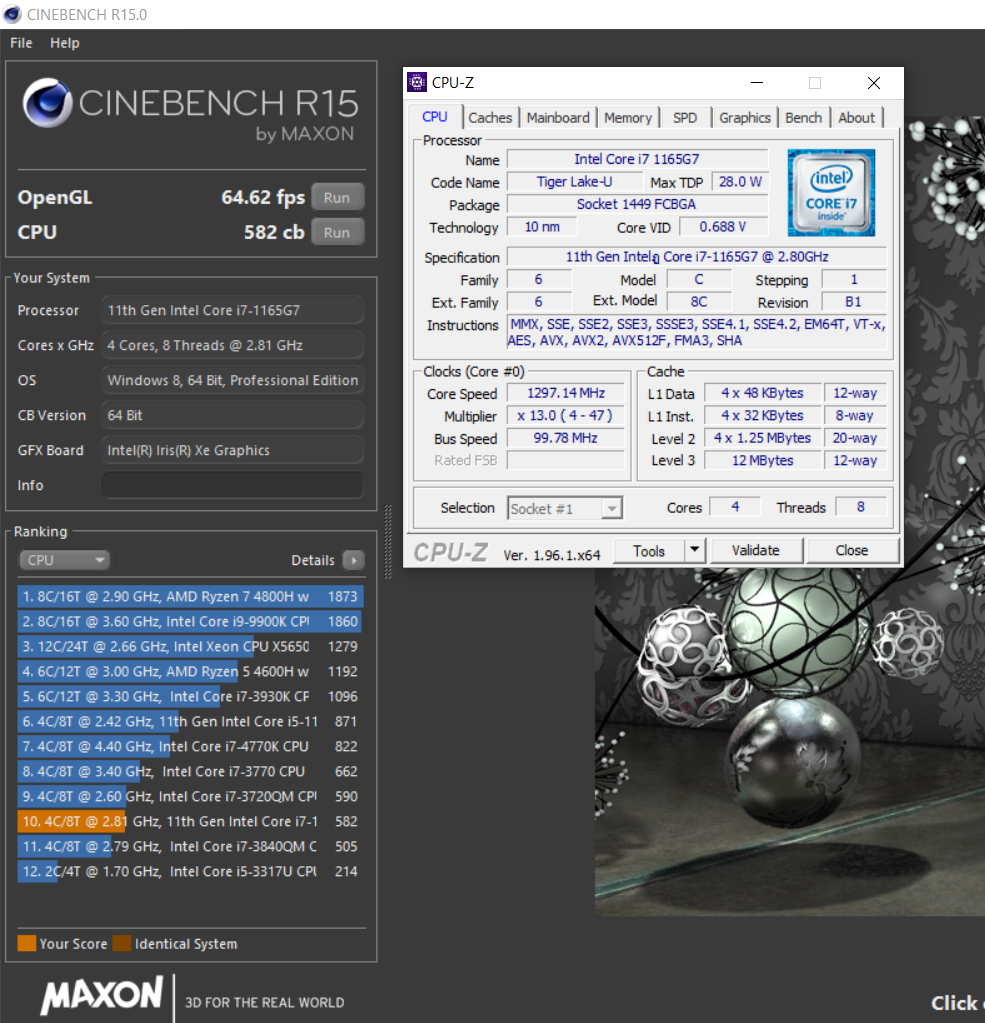Expand the Tools dropdown arrow in CPU-Z
Image resolution: width=985 pixels, height=1023 pixels.
pos(695,550)
